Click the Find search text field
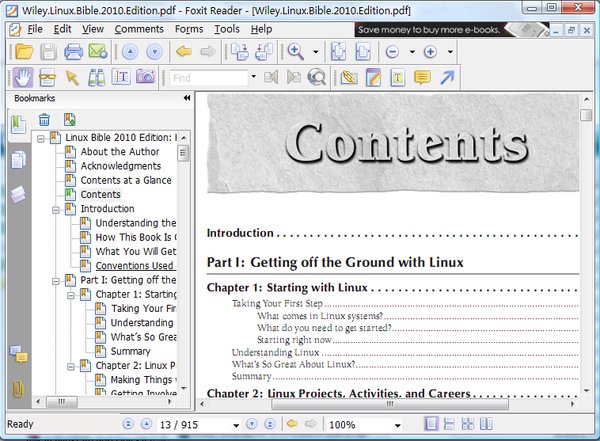 [x=206, y=76]
